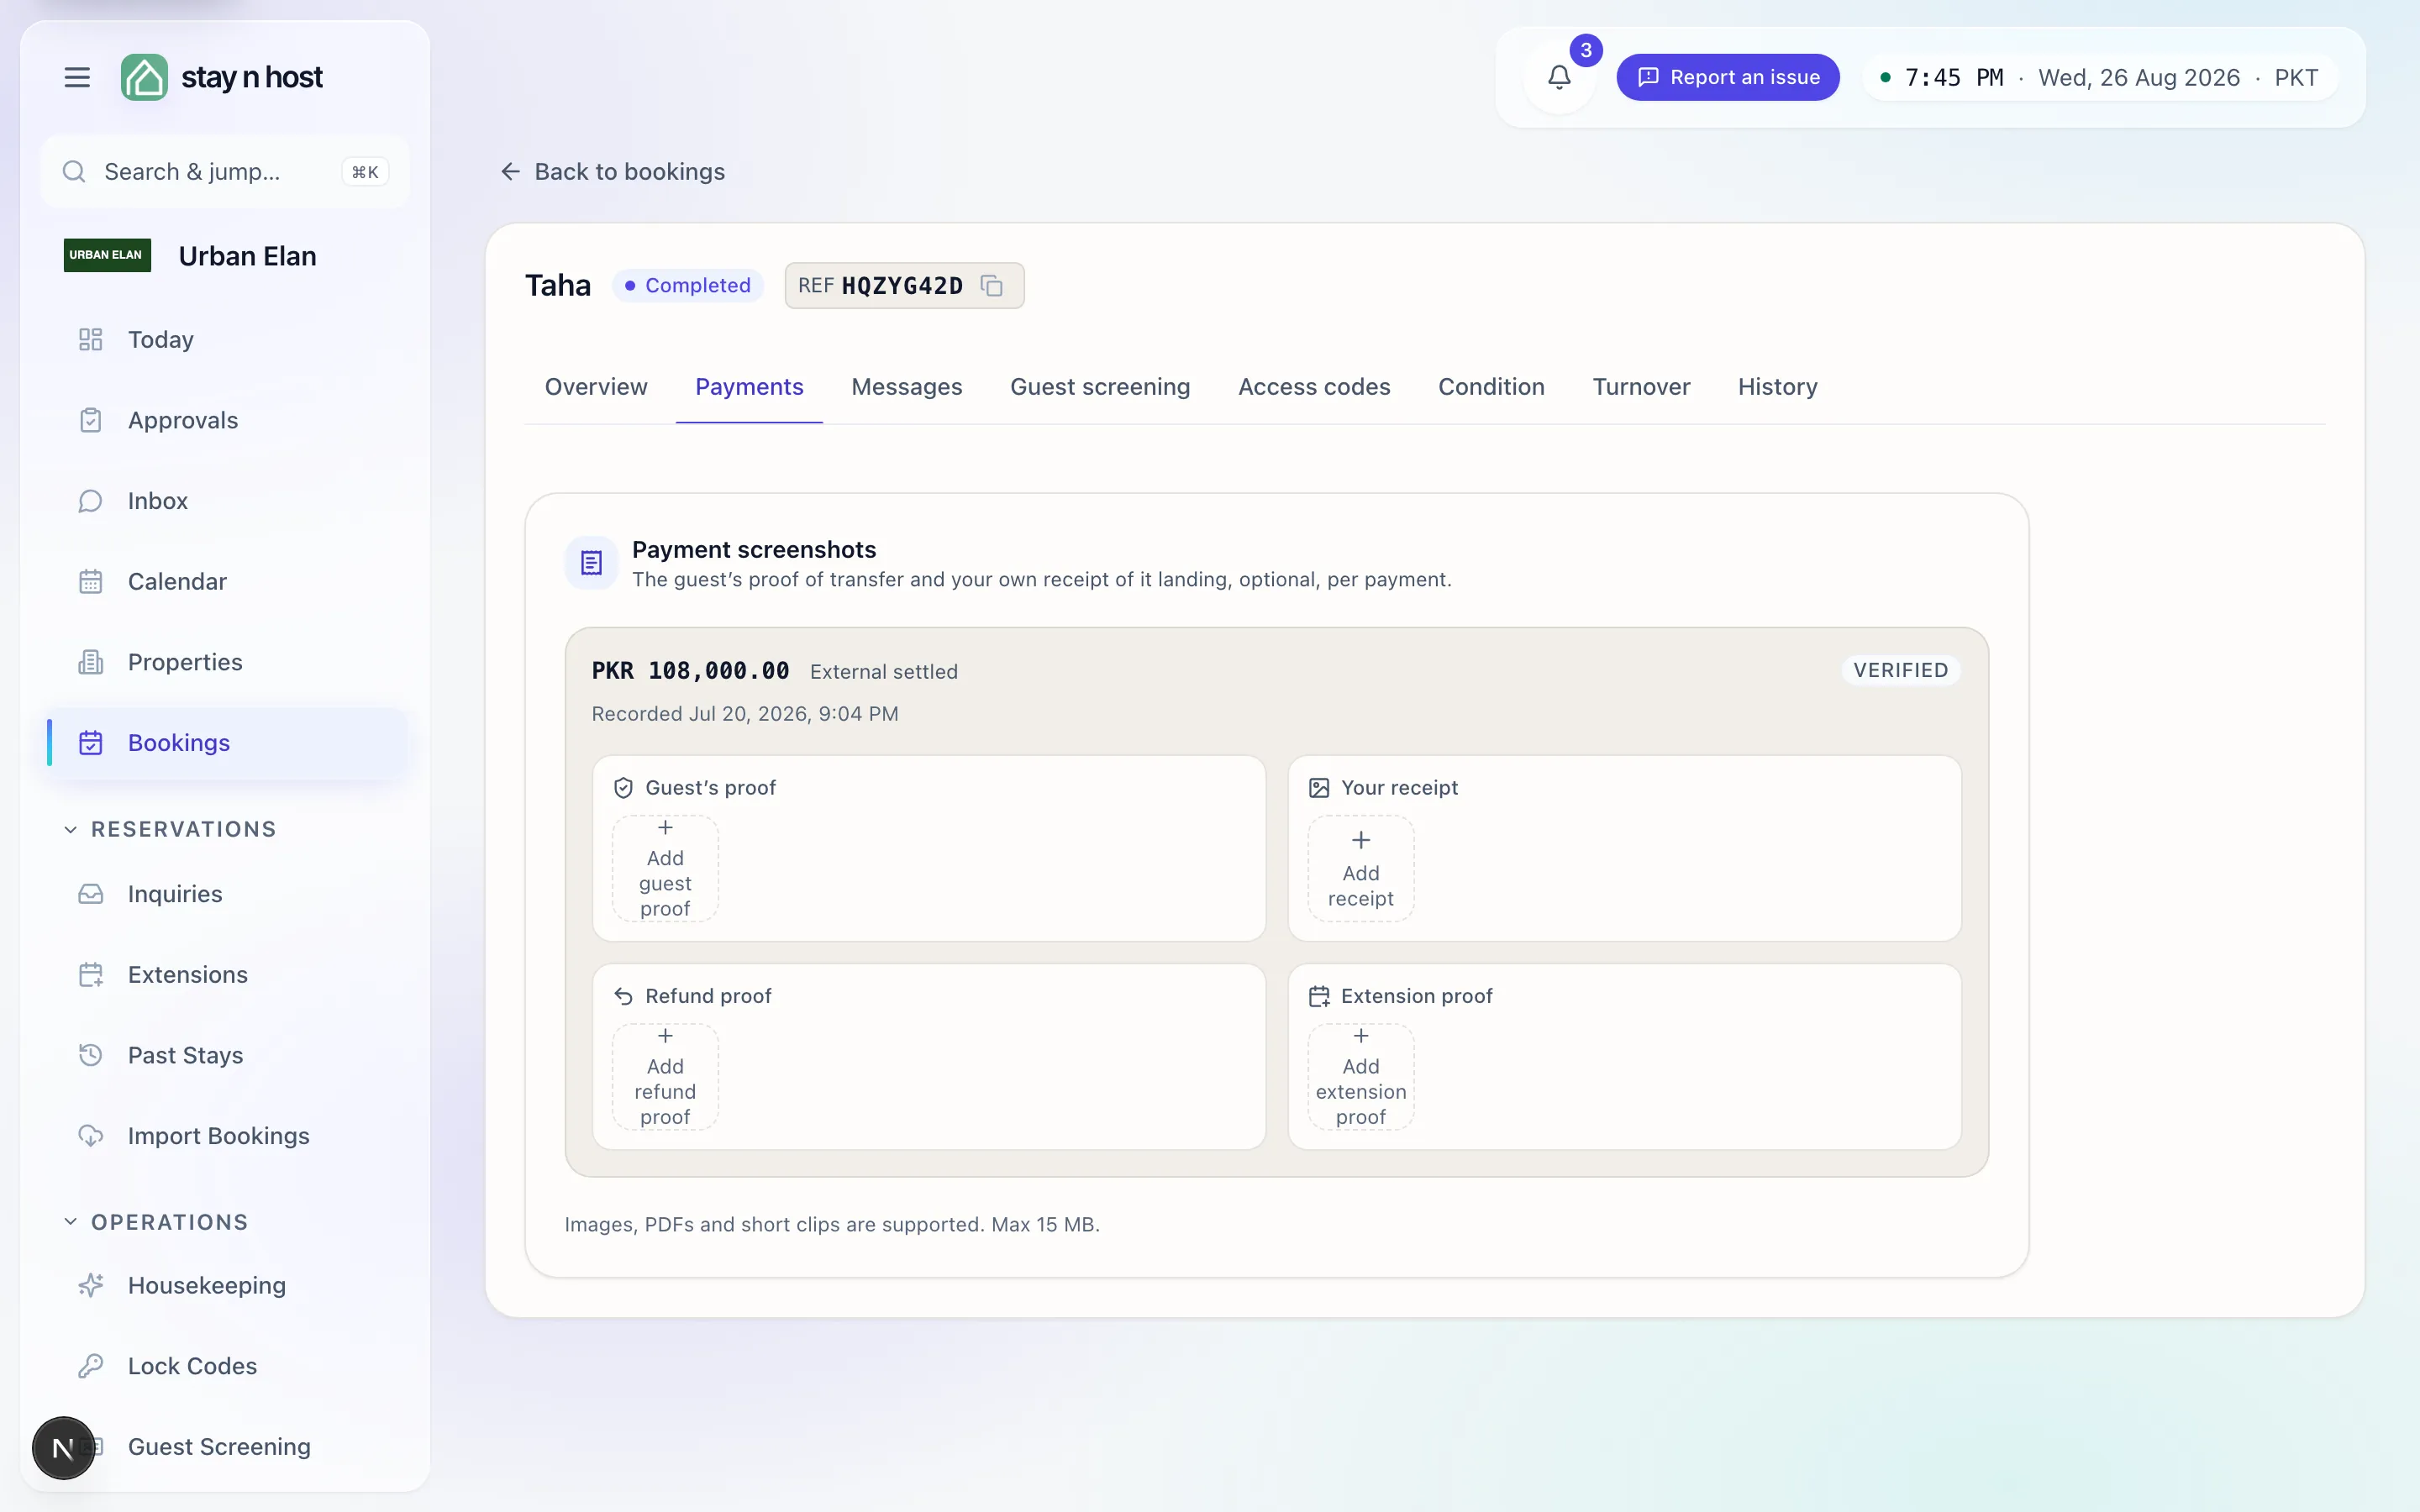Image resolution: width=2420 pixels, height=1512 pixels.
Task: Focus the Search & jump field
Action: tap(225, 172)
